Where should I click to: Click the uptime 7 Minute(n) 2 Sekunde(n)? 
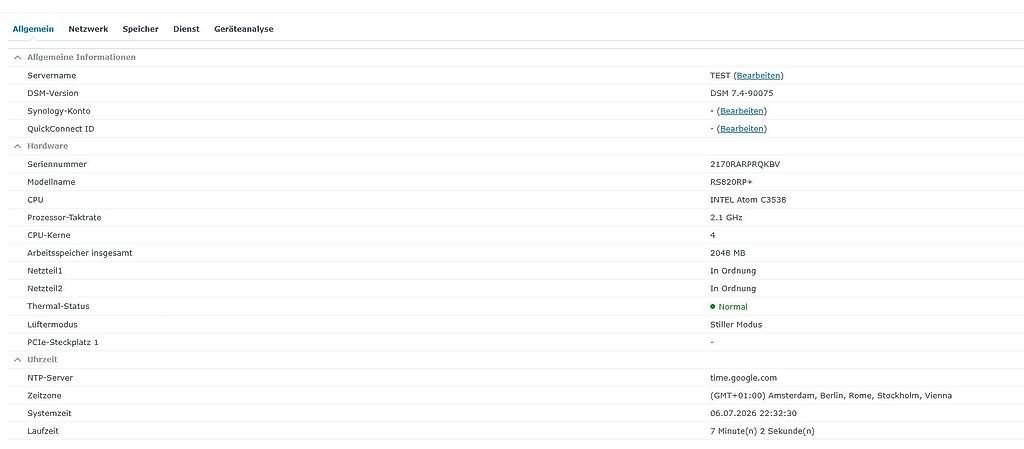[x=762, y=431]
